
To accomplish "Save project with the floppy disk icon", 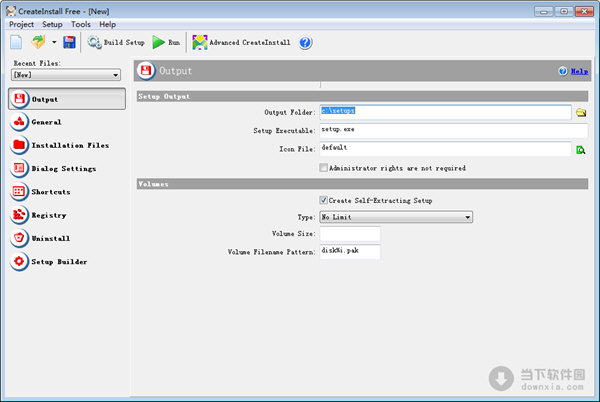I will tap(69, 42).
